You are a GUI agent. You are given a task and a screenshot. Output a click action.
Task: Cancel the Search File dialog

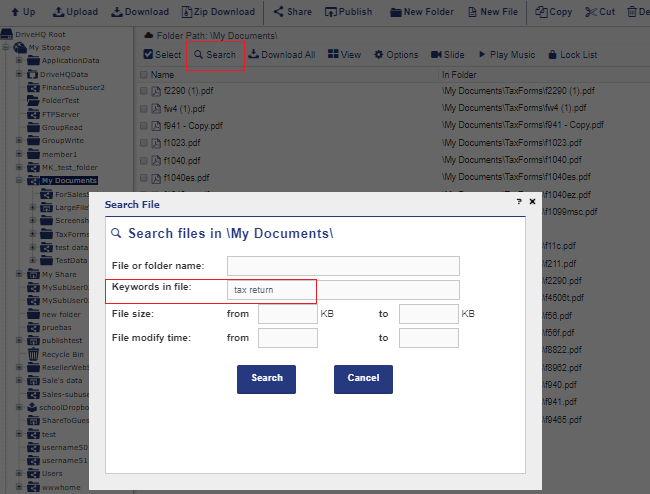(x=363, y=378)
